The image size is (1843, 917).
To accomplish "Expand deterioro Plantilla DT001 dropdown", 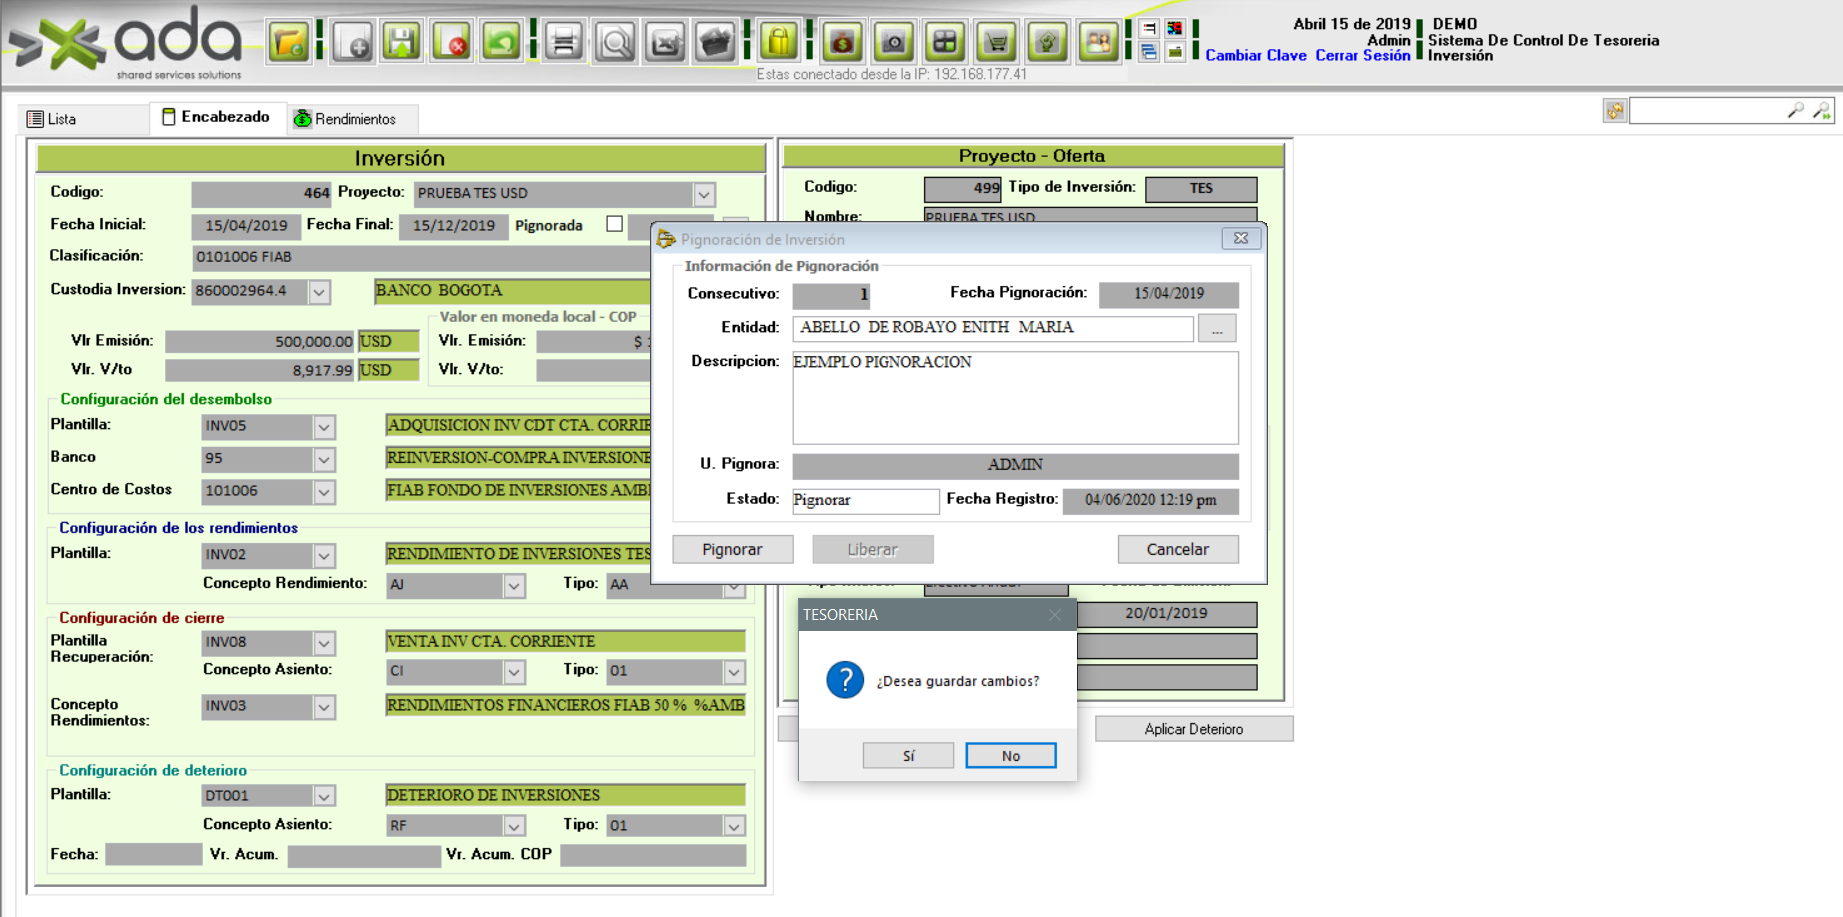I will (324, 797).
